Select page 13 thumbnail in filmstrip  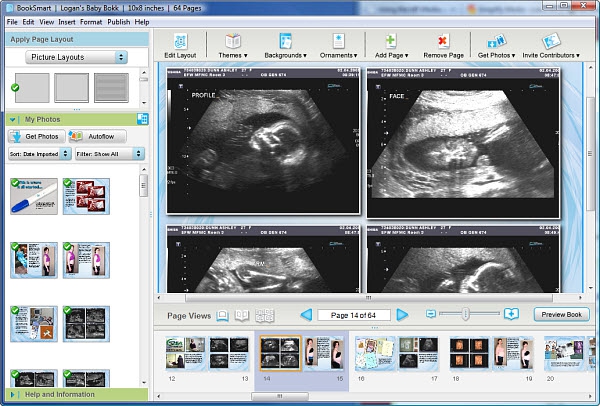click(x=229, y=354)
